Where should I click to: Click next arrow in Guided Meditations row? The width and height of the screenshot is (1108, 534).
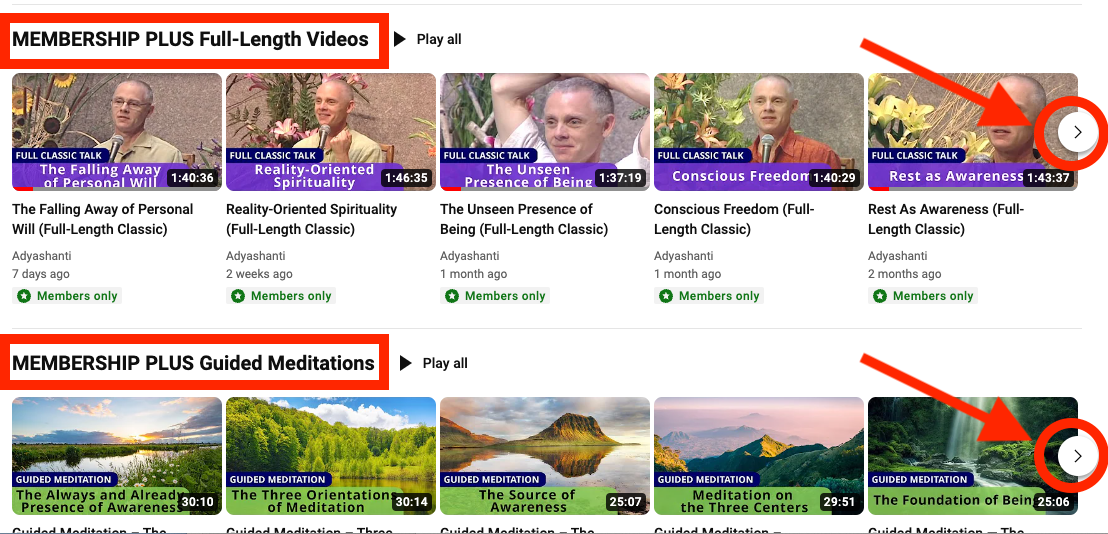[x=1078, y=456]
